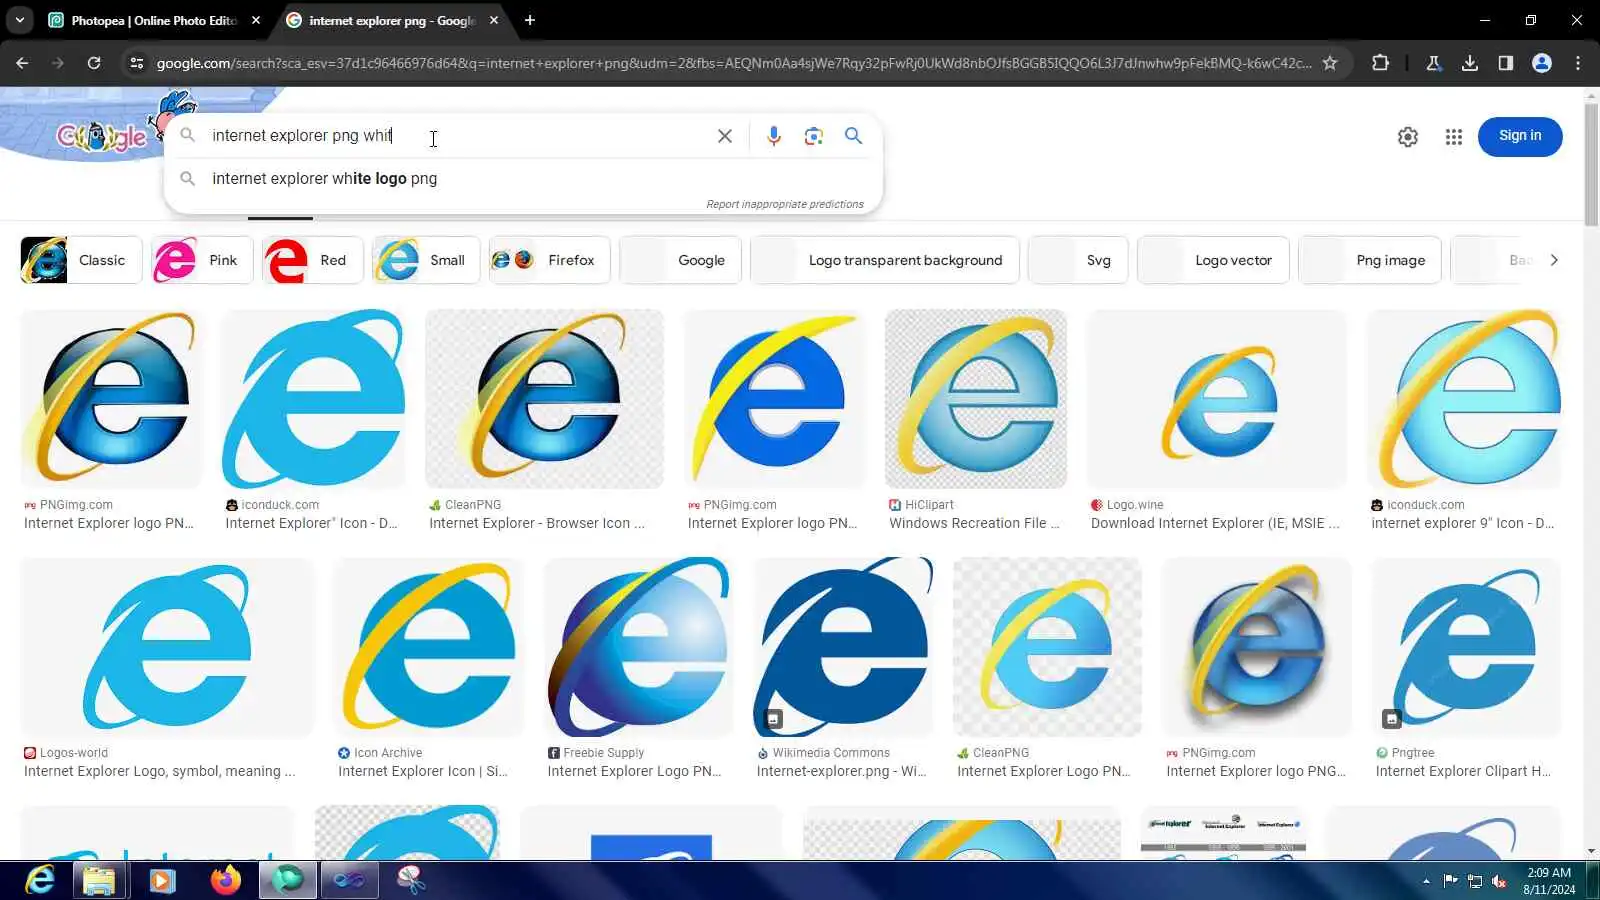Select the Png image filter chip
This screenshot has height=900, width=1600.
pos(1370,260)
